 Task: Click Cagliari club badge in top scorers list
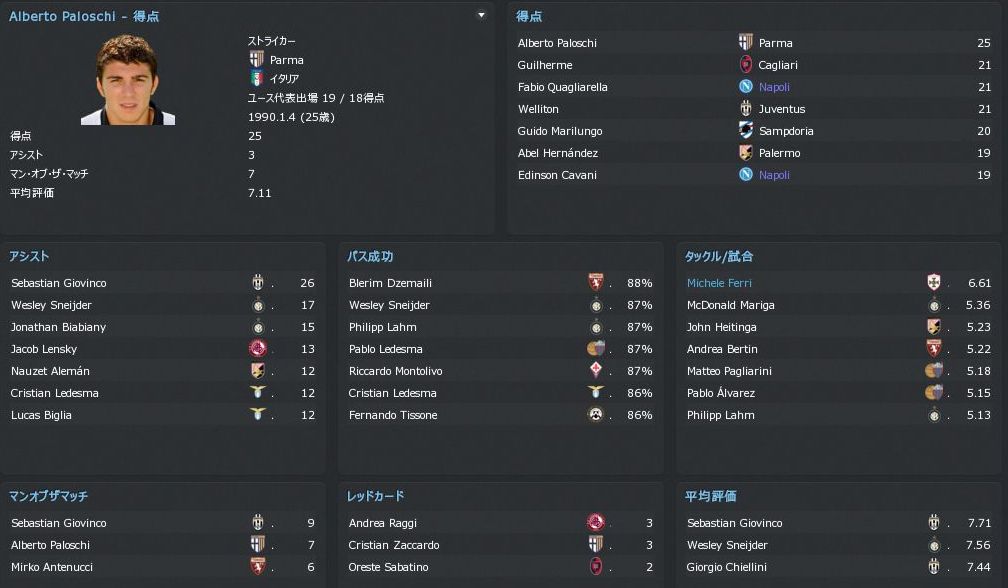(x=745, y=65)
